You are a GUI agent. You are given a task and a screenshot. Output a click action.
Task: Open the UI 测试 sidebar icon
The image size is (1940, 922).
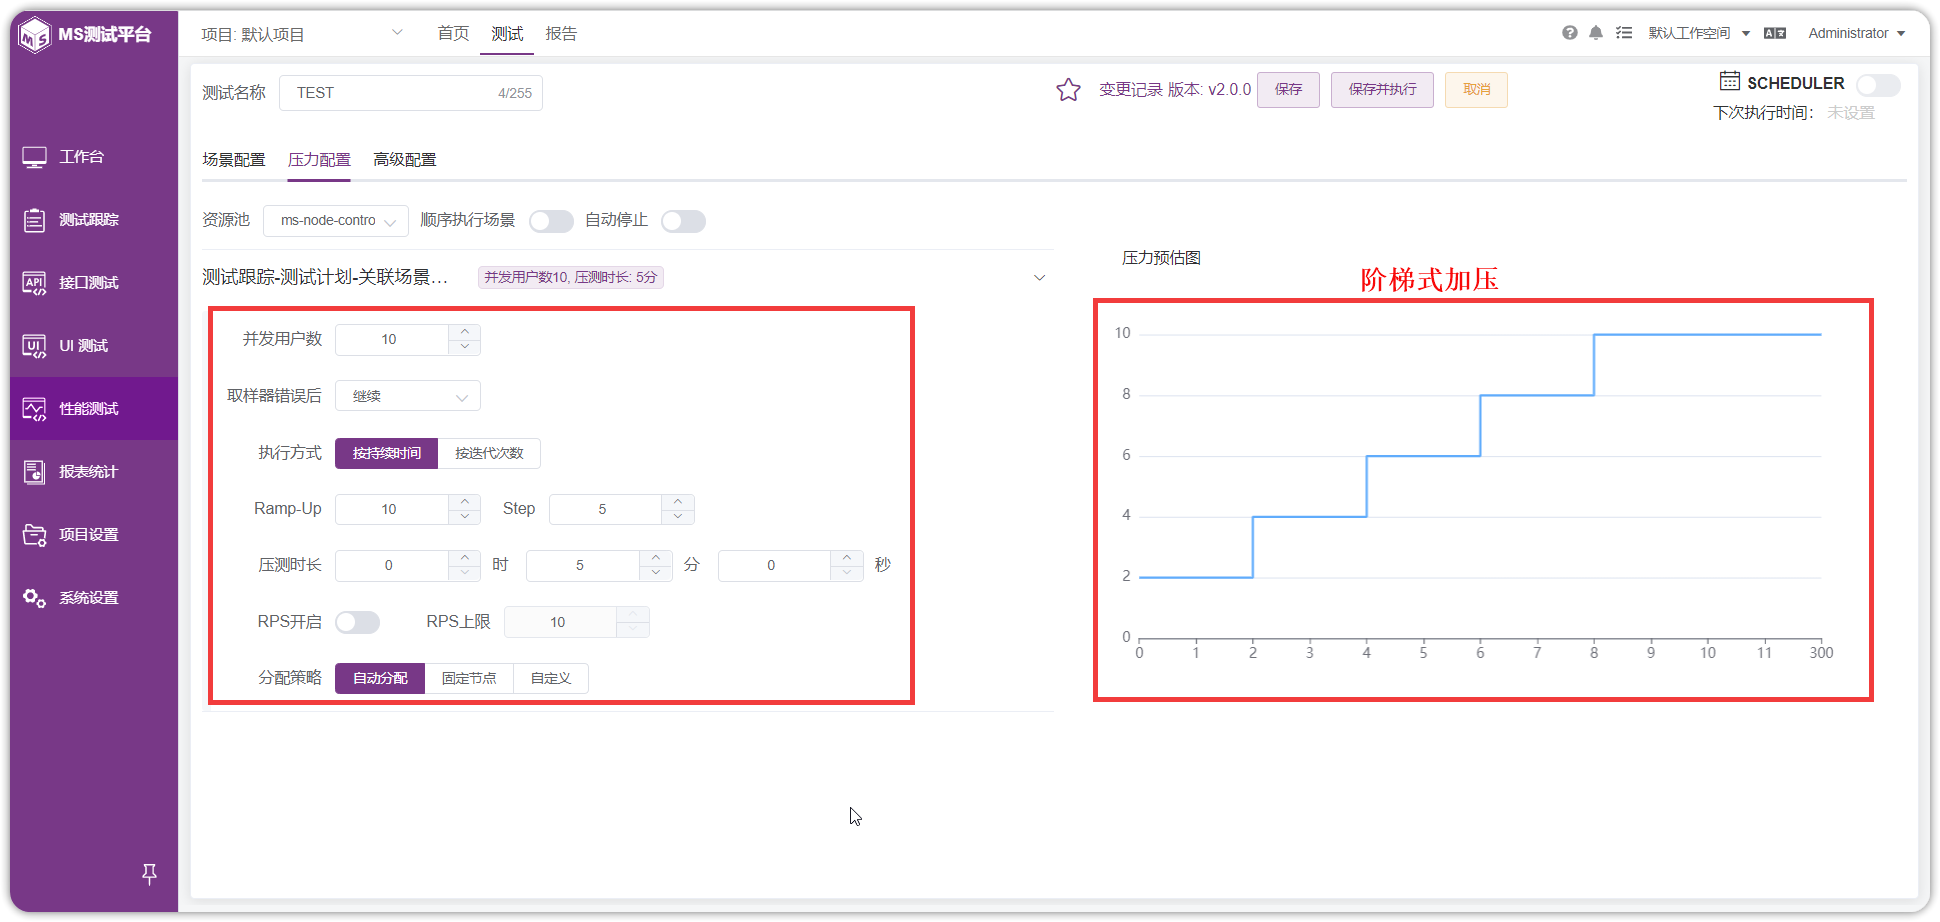pos(34,346)
